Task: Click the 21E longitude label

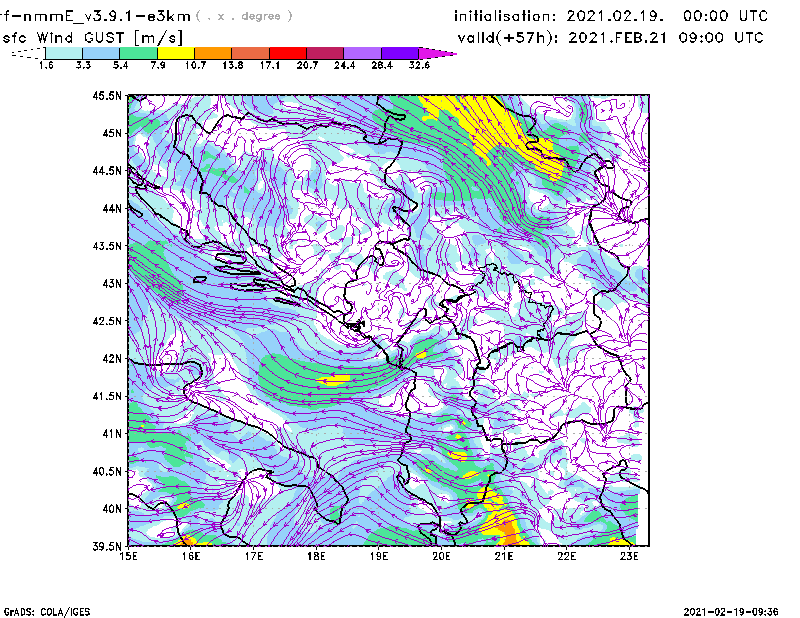Action: 504,556
